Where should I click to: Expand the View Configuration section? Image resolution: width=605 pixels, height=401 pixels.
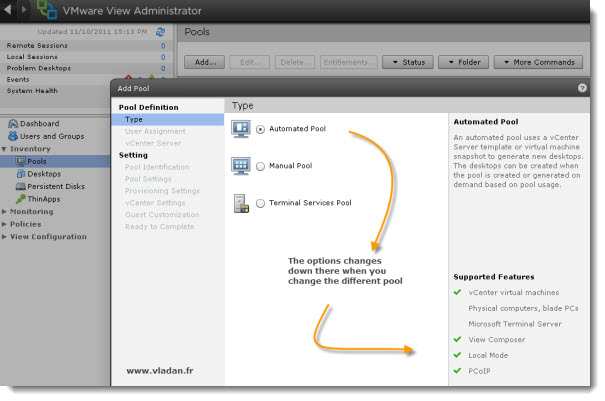point(4,237)
